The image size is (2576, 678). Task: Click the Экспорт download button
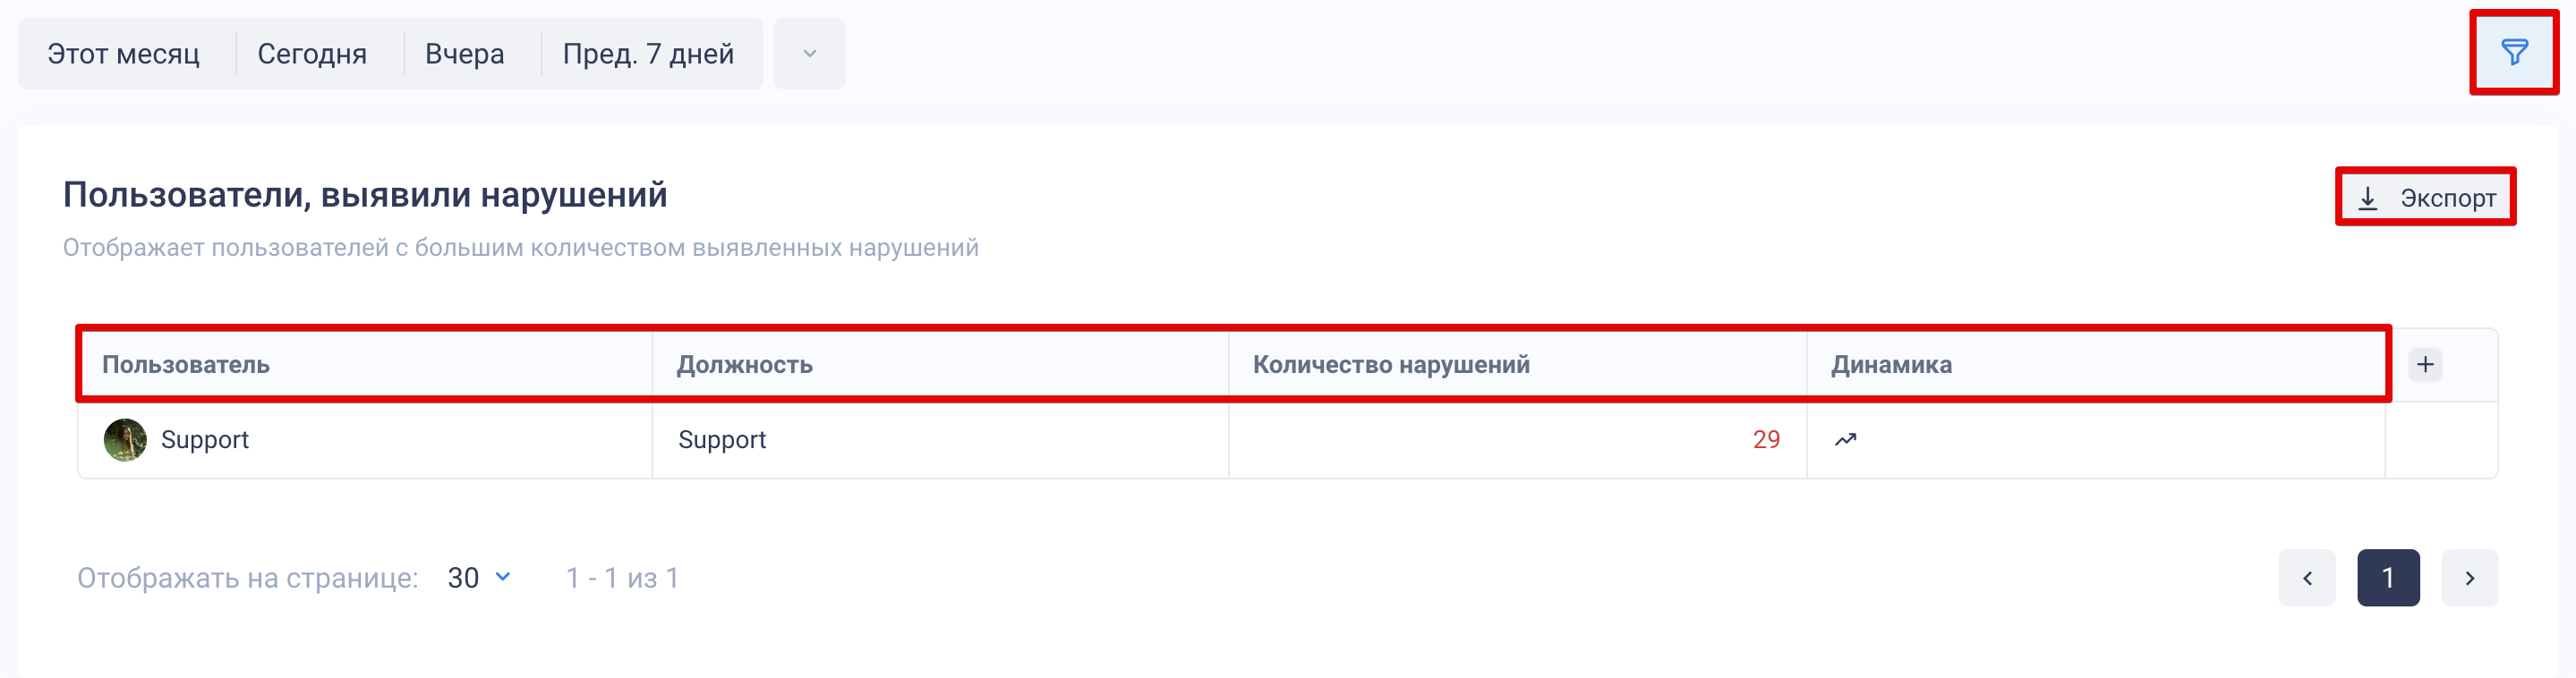2425,197
